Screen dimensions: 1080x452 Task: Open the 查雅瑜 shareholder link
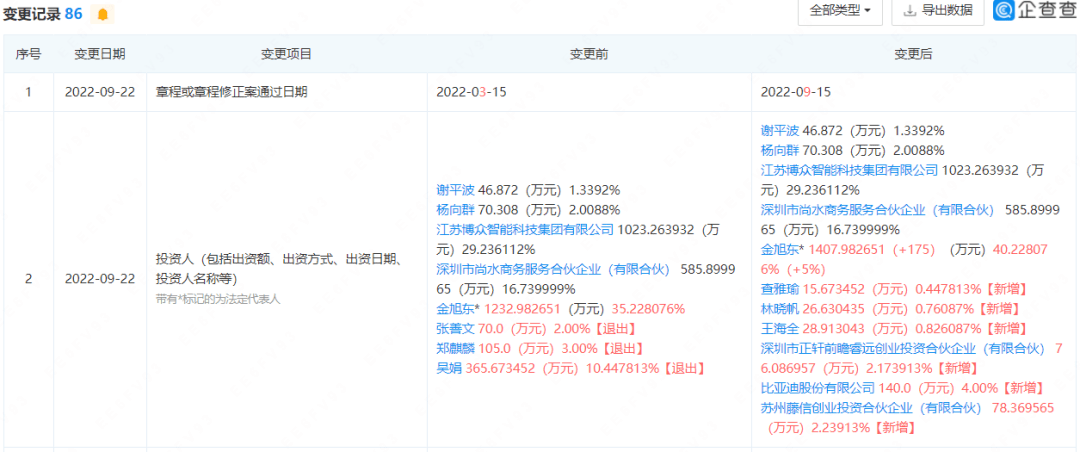click(x=779, y=289)
